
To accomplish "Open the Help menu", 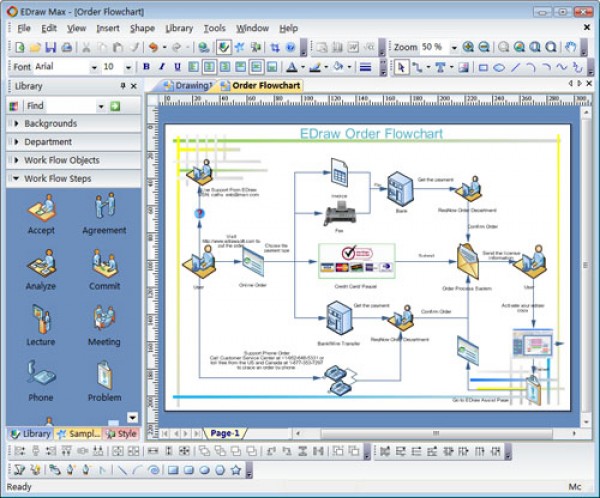I will tap(289, 28).
